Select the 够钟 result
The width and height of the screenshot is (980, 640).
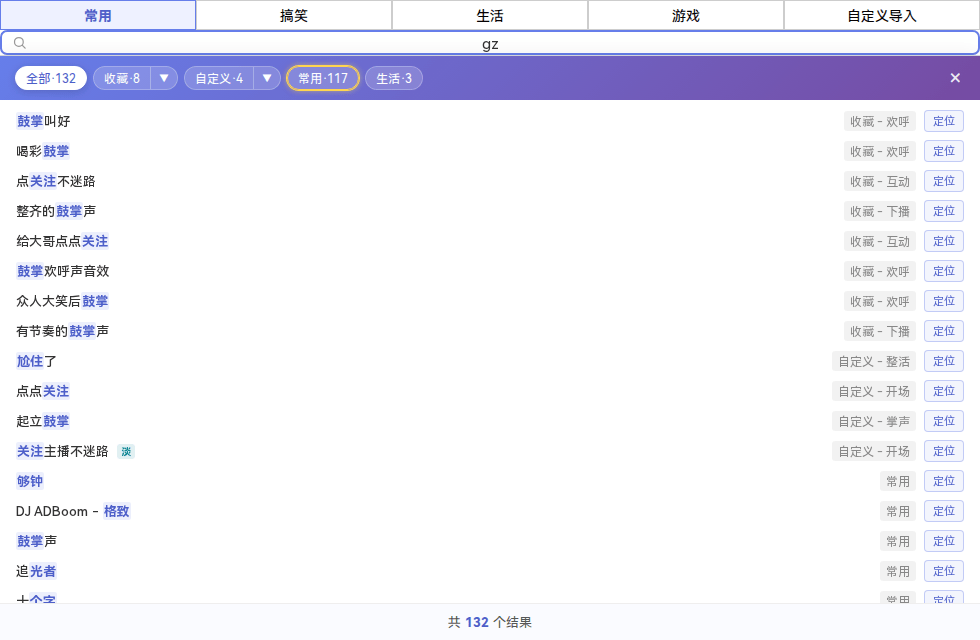30,481
